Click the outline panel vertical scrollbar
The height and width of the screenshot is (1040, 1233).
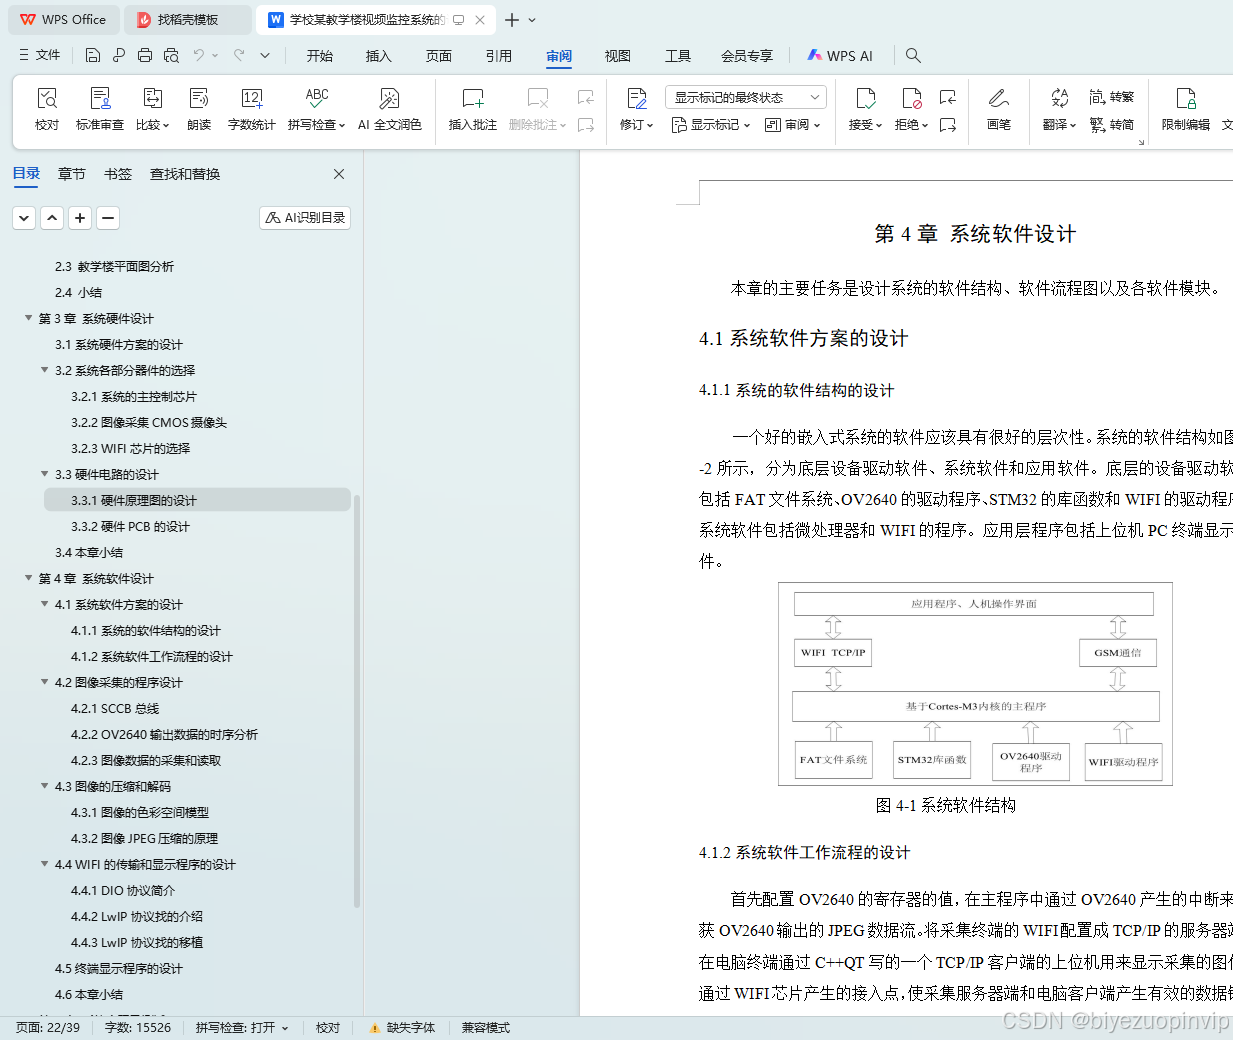tap(357, 700)
